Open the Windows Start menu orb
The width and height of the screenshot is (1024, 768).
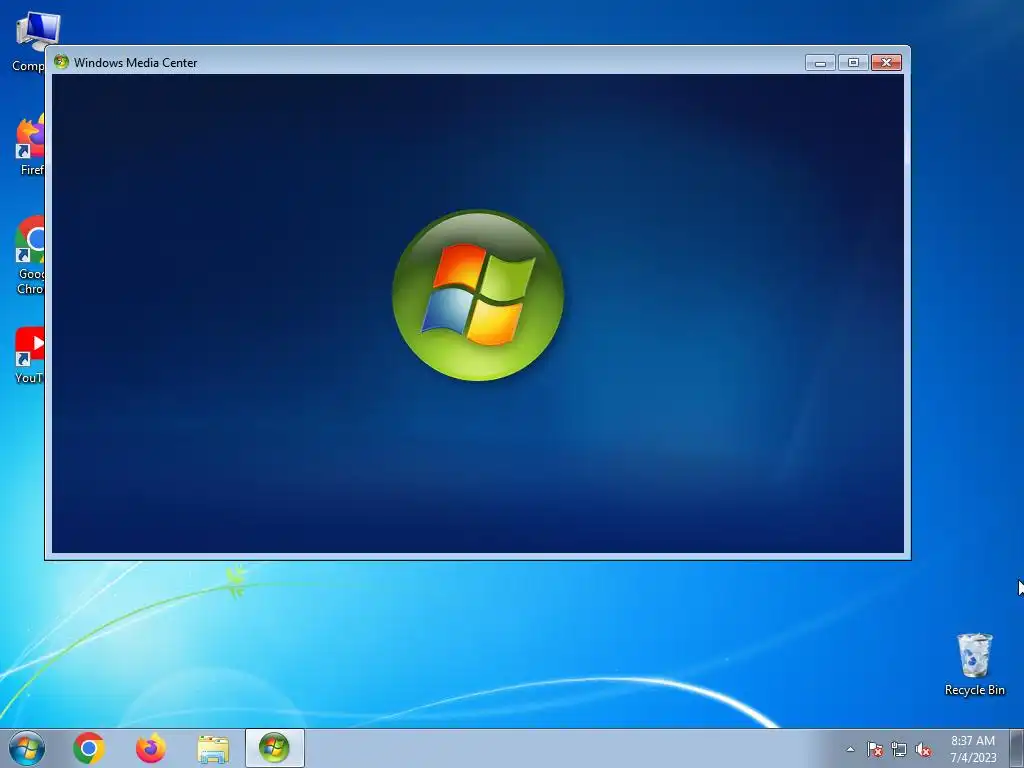pyautogui.click(x=27, y=748)
